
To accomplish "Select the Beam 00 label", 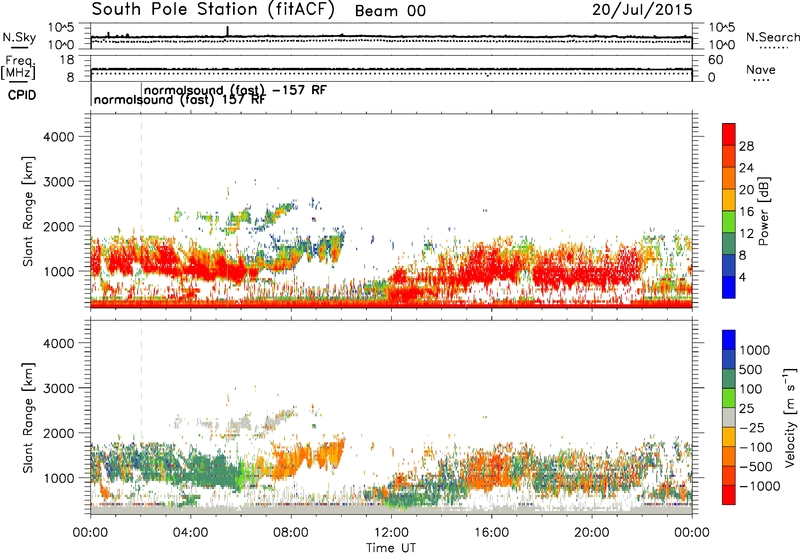I will click(x=390, y=11).
